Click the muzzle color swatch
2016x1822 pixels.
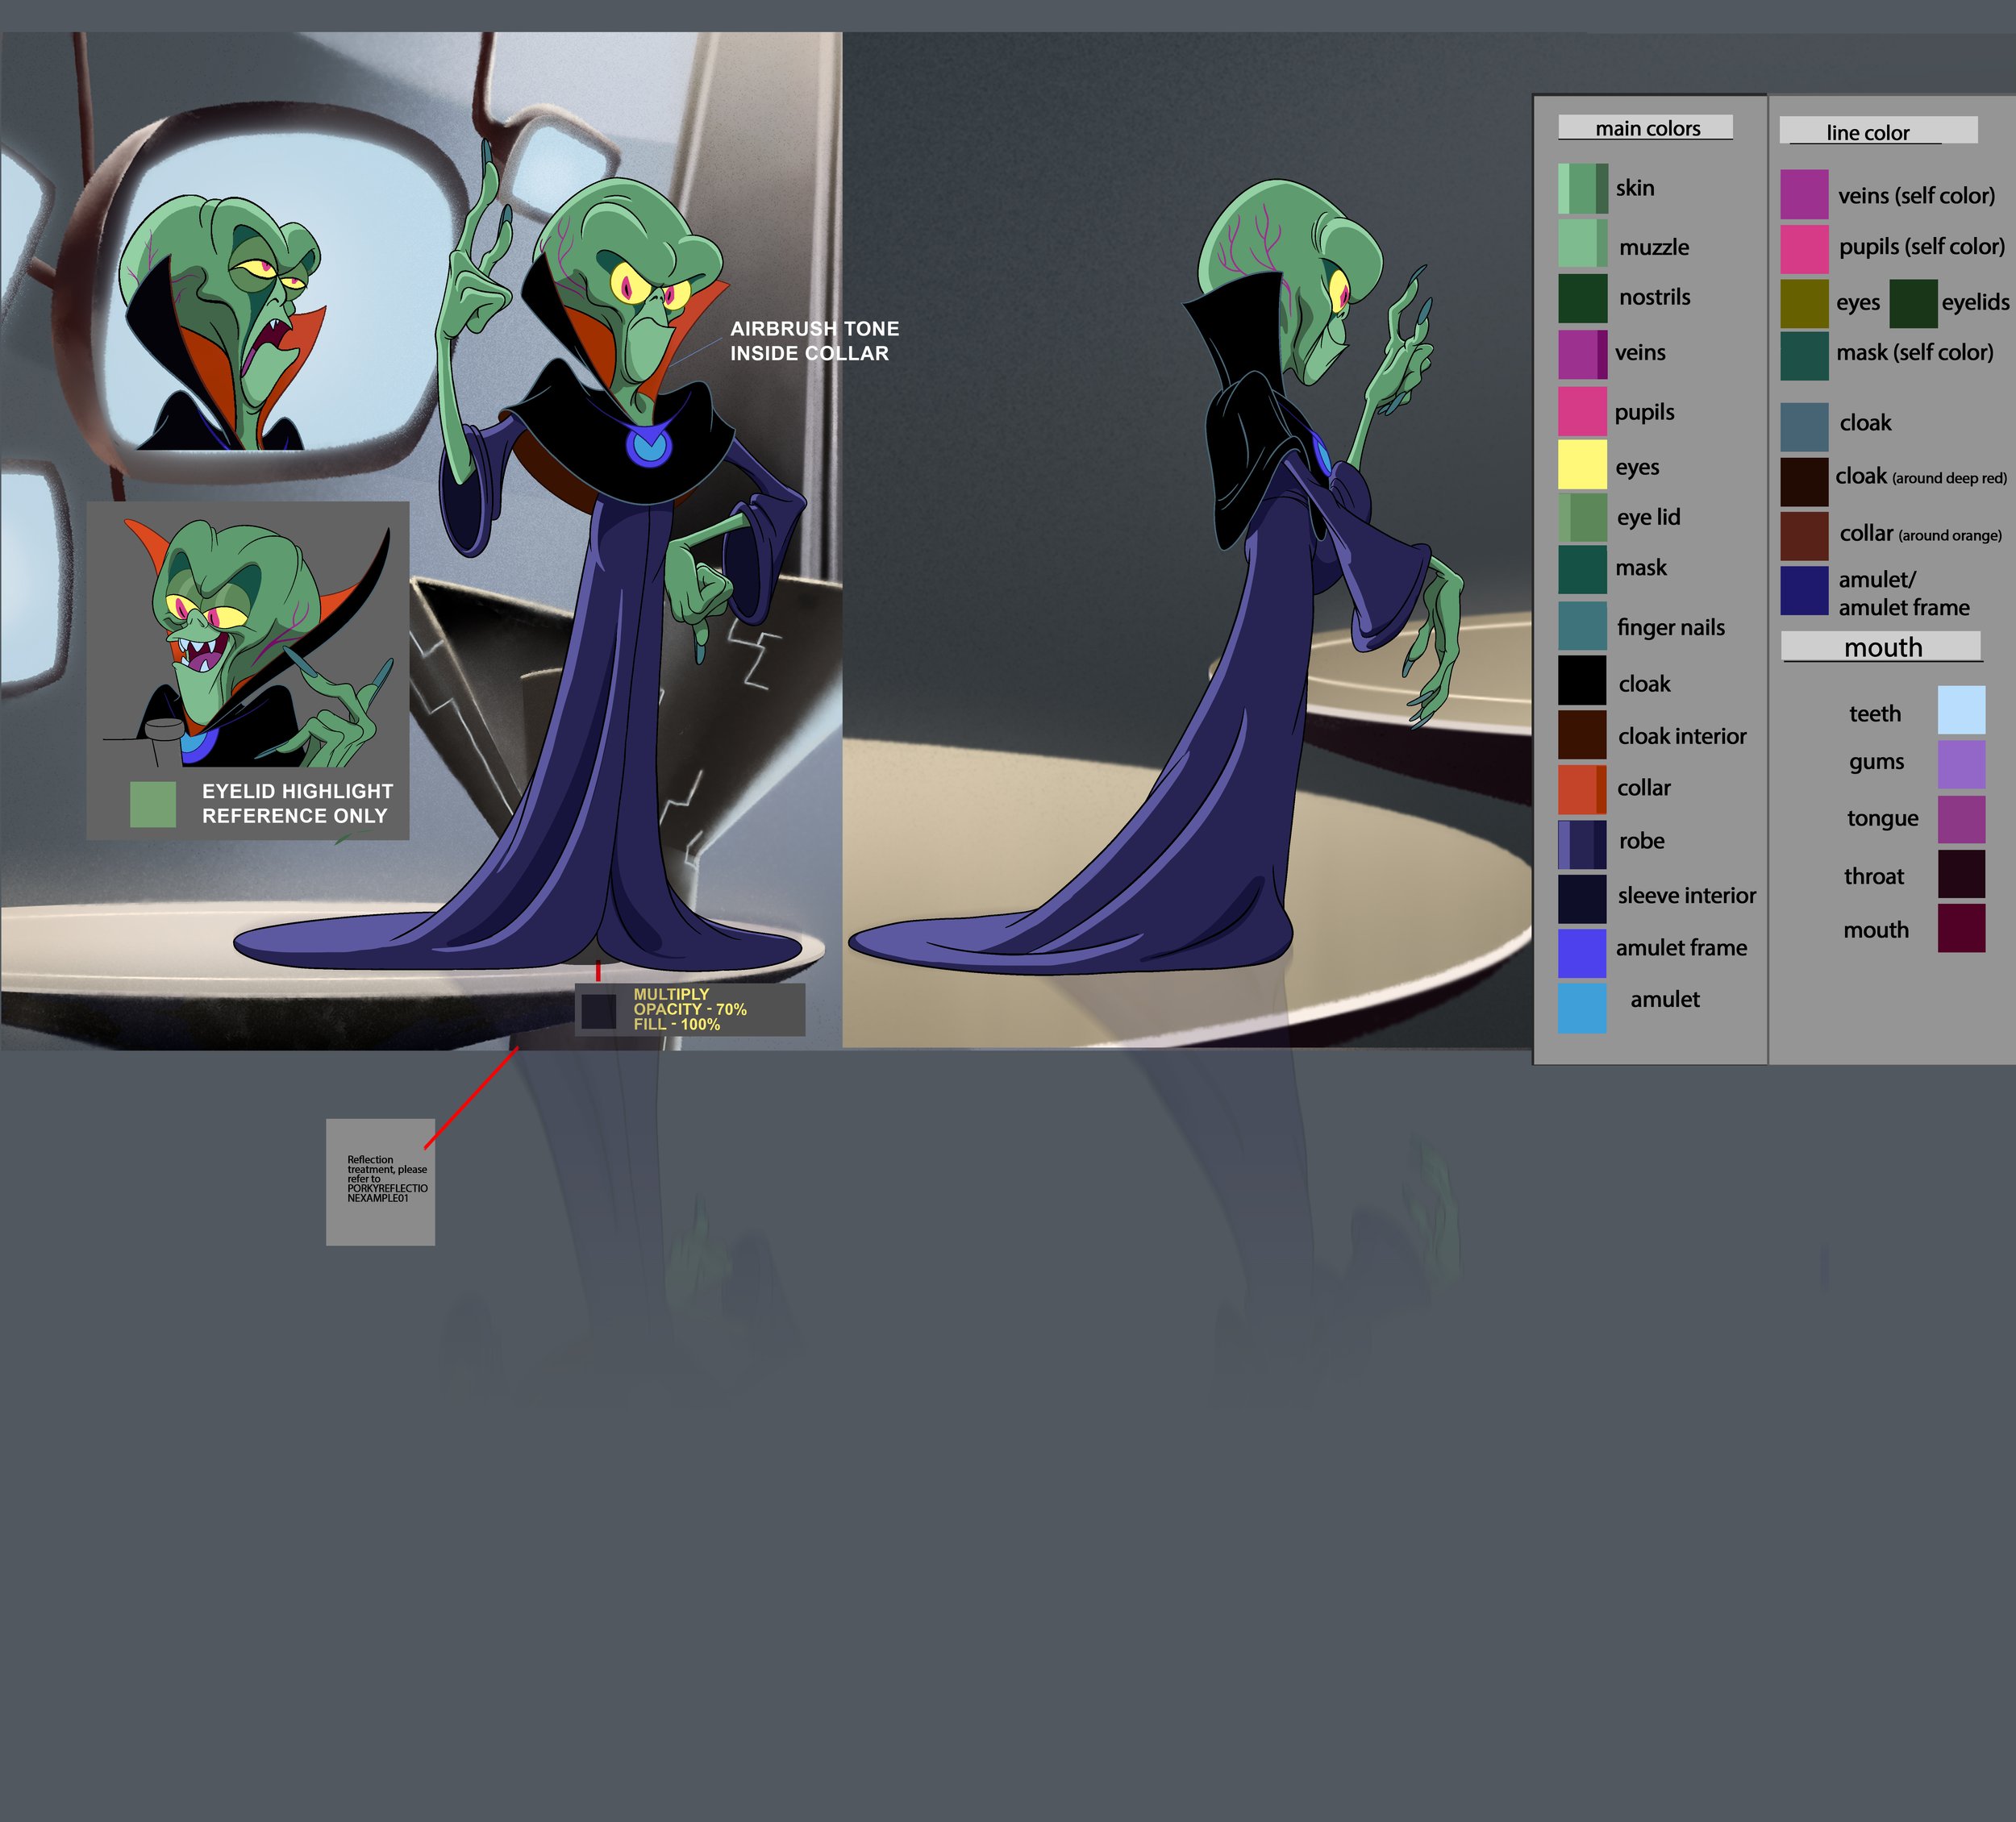(1582, 243)
